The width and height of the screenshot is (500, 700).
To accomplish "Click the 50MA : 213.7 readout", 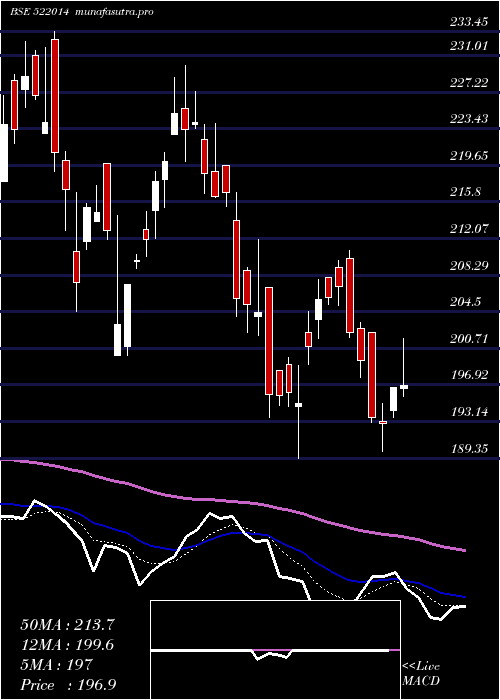I will [x=68, y=625].
